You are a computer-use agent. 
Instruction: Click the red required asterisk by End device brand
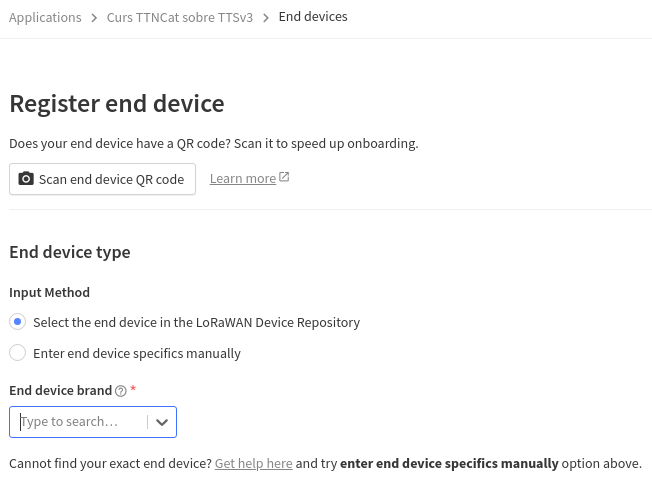[133, 390]
